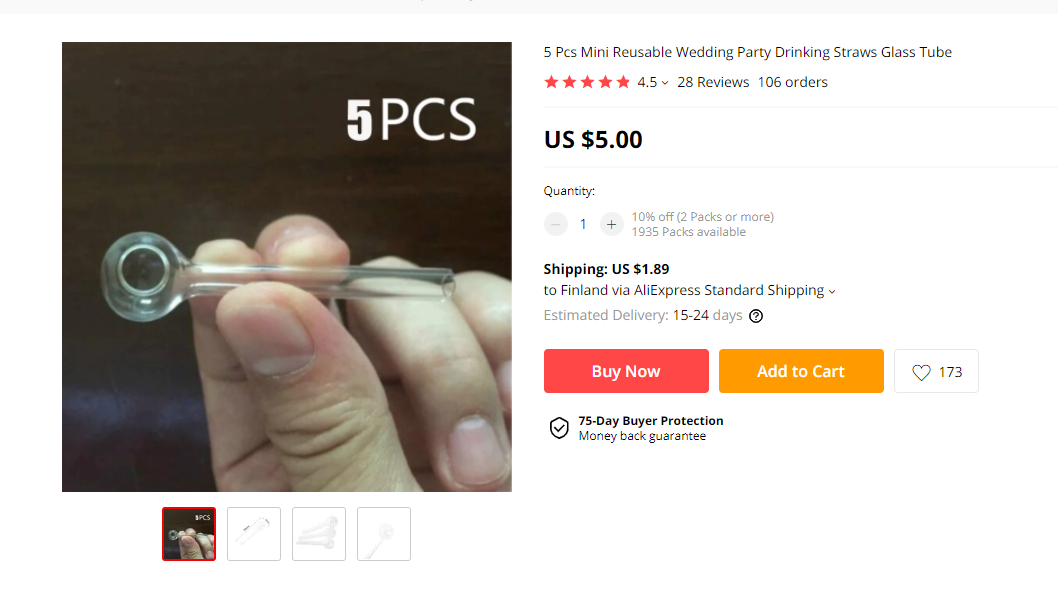Click the product title text
1058x592 pixels.
[747, 52]
